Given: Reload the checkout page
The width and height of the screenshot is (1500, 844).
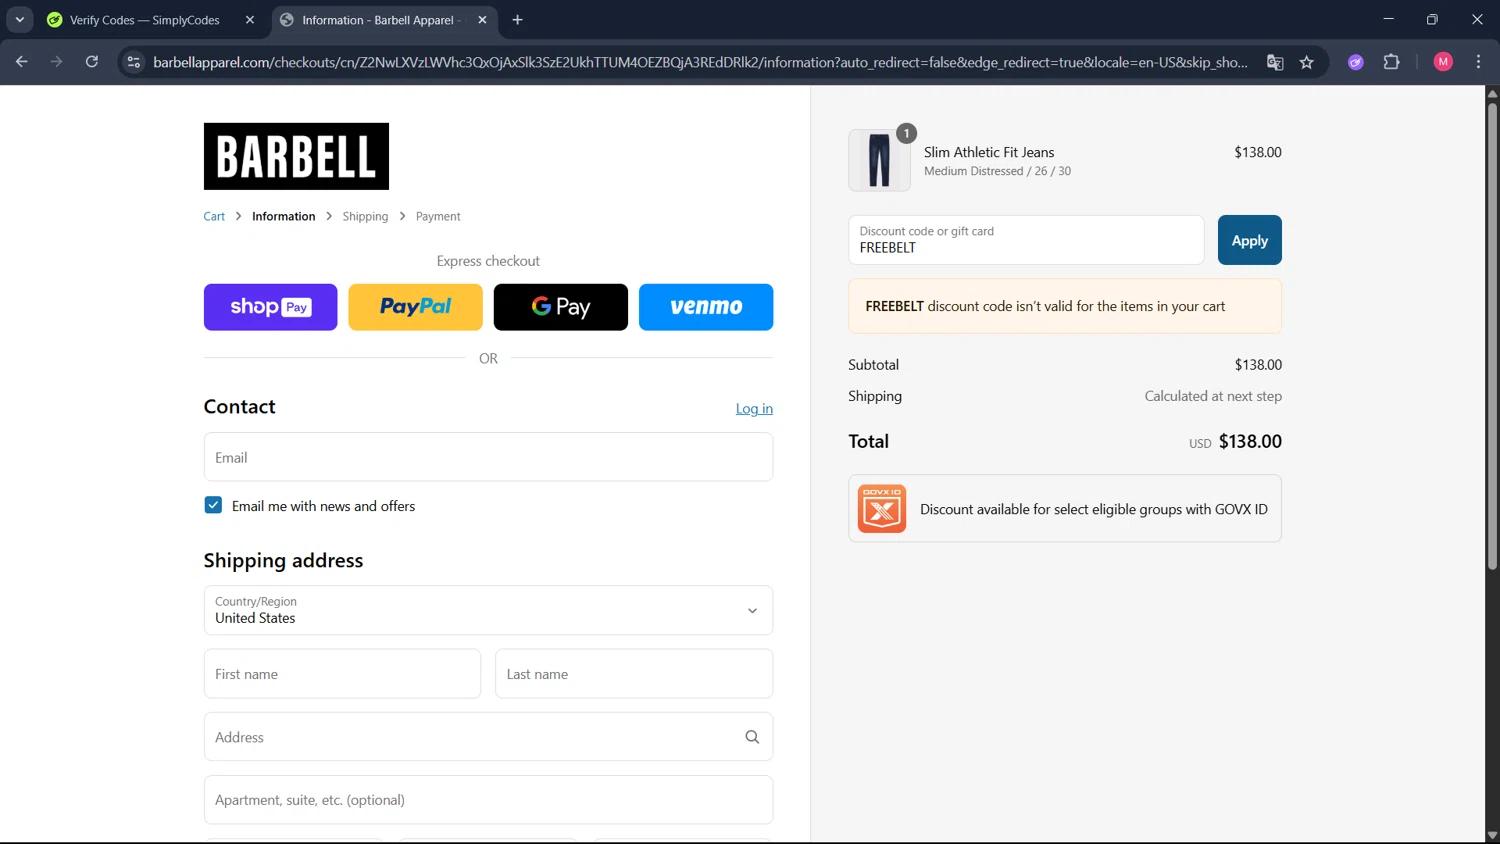Looking at the screenshot, I should pos(92,62).
